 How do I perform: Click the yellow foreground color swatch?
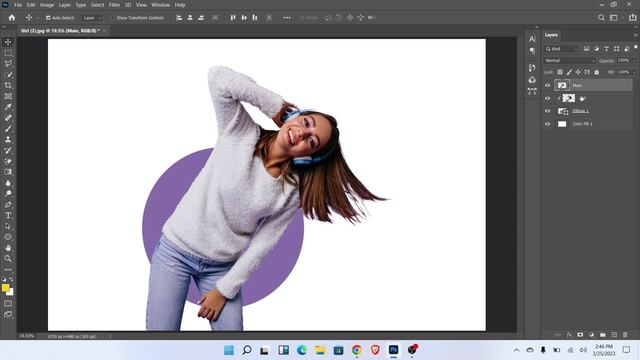coord(5,288)
